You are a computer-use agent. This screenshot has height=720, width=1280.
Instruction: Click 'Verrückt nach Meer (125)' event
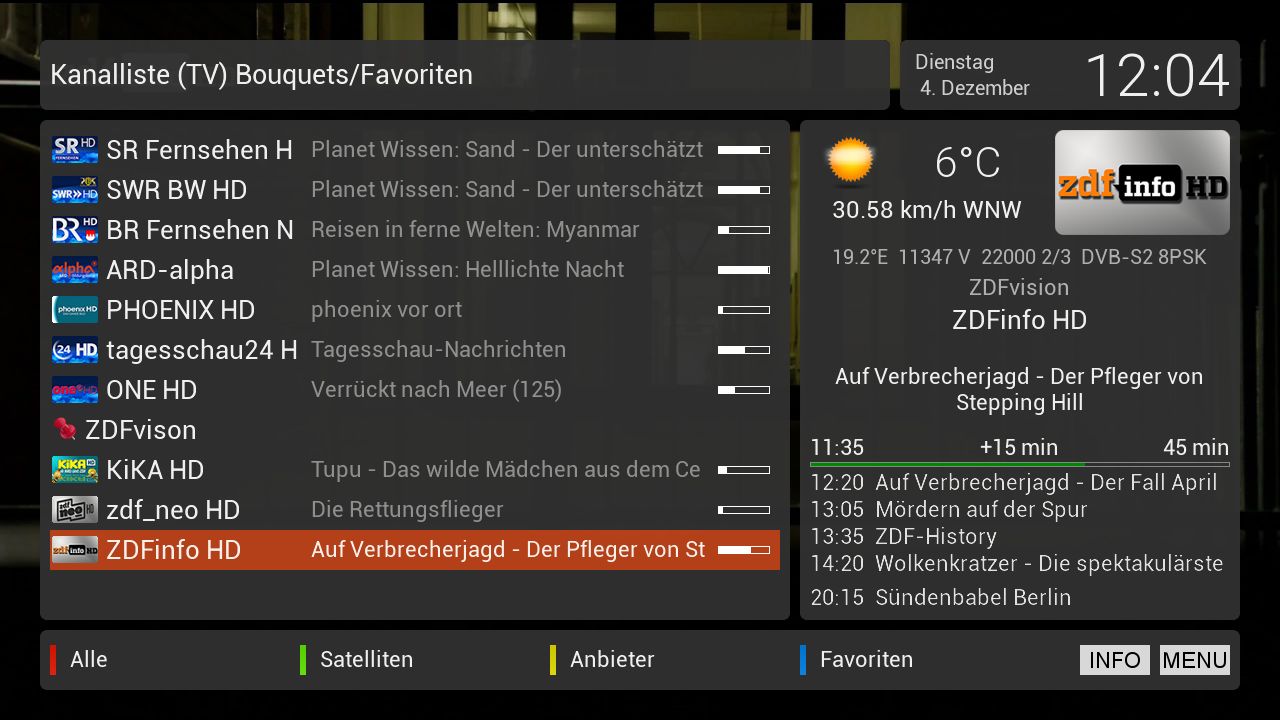pos(436,390)
